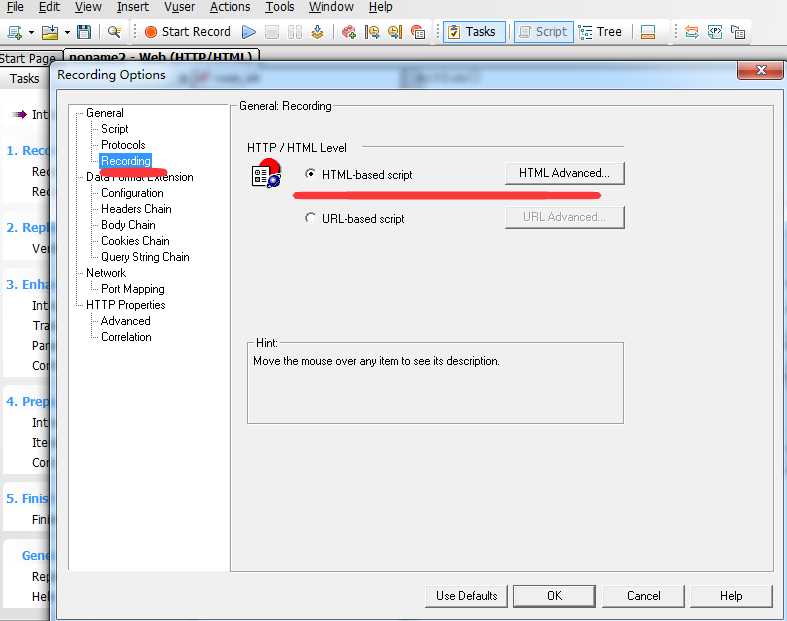Click the Use Defaults button
Image resolution: width=787 pixels, height=621 pixels.
tap(466, 596)
